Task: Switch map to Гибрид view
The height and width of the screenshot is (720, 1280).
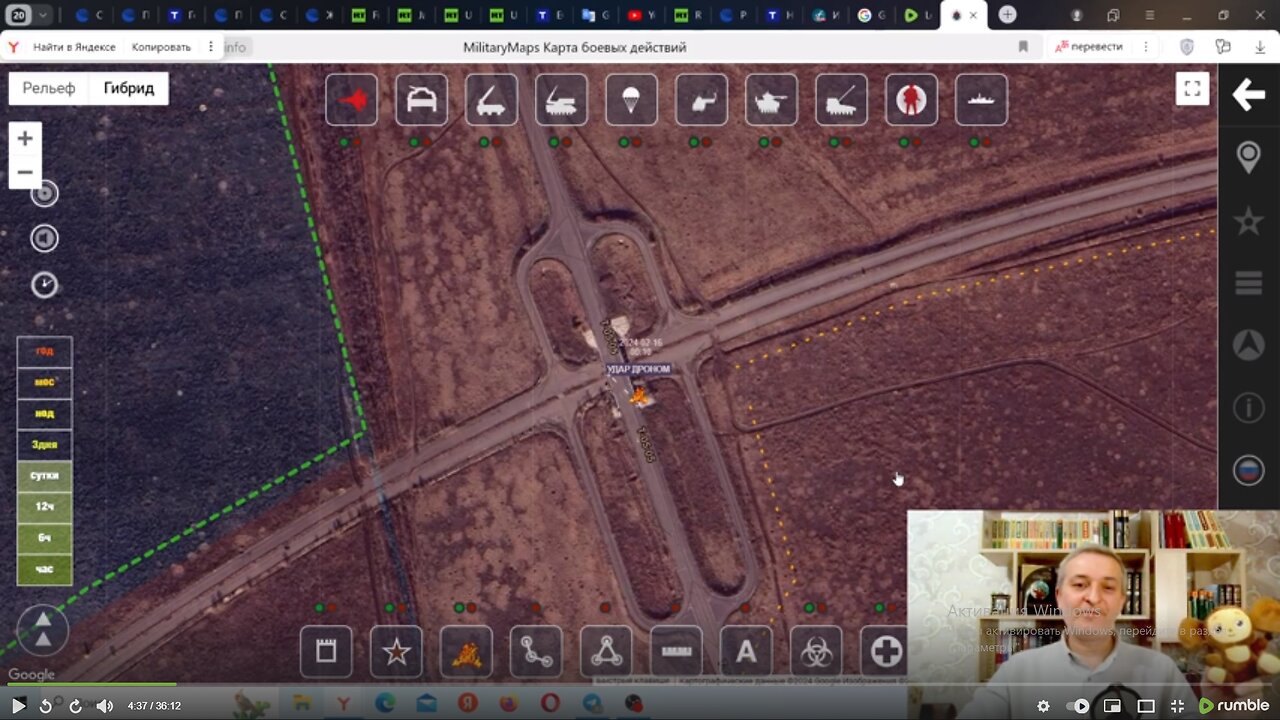Action: coord(129,88)
